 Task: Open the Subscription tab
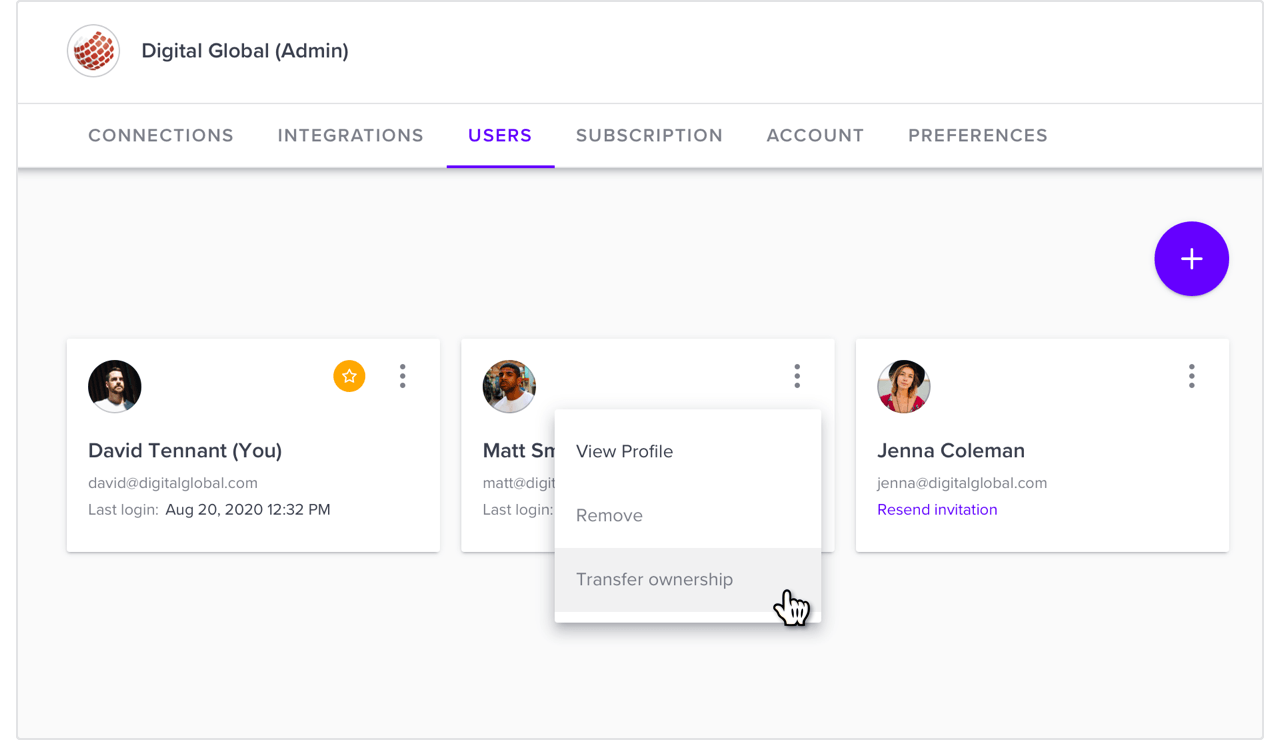[649, 135]
